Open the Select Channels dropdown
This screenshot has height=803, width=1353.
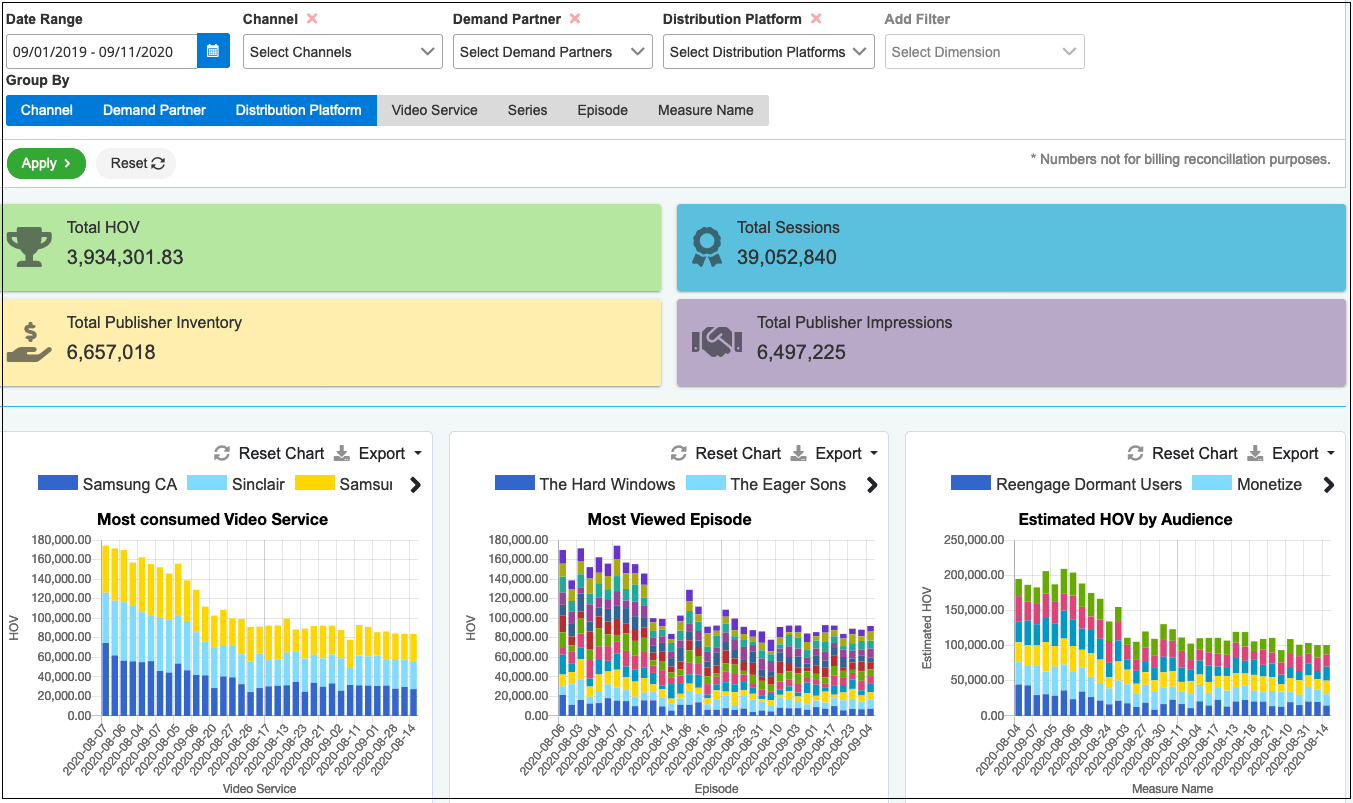[x=342, y=51]
